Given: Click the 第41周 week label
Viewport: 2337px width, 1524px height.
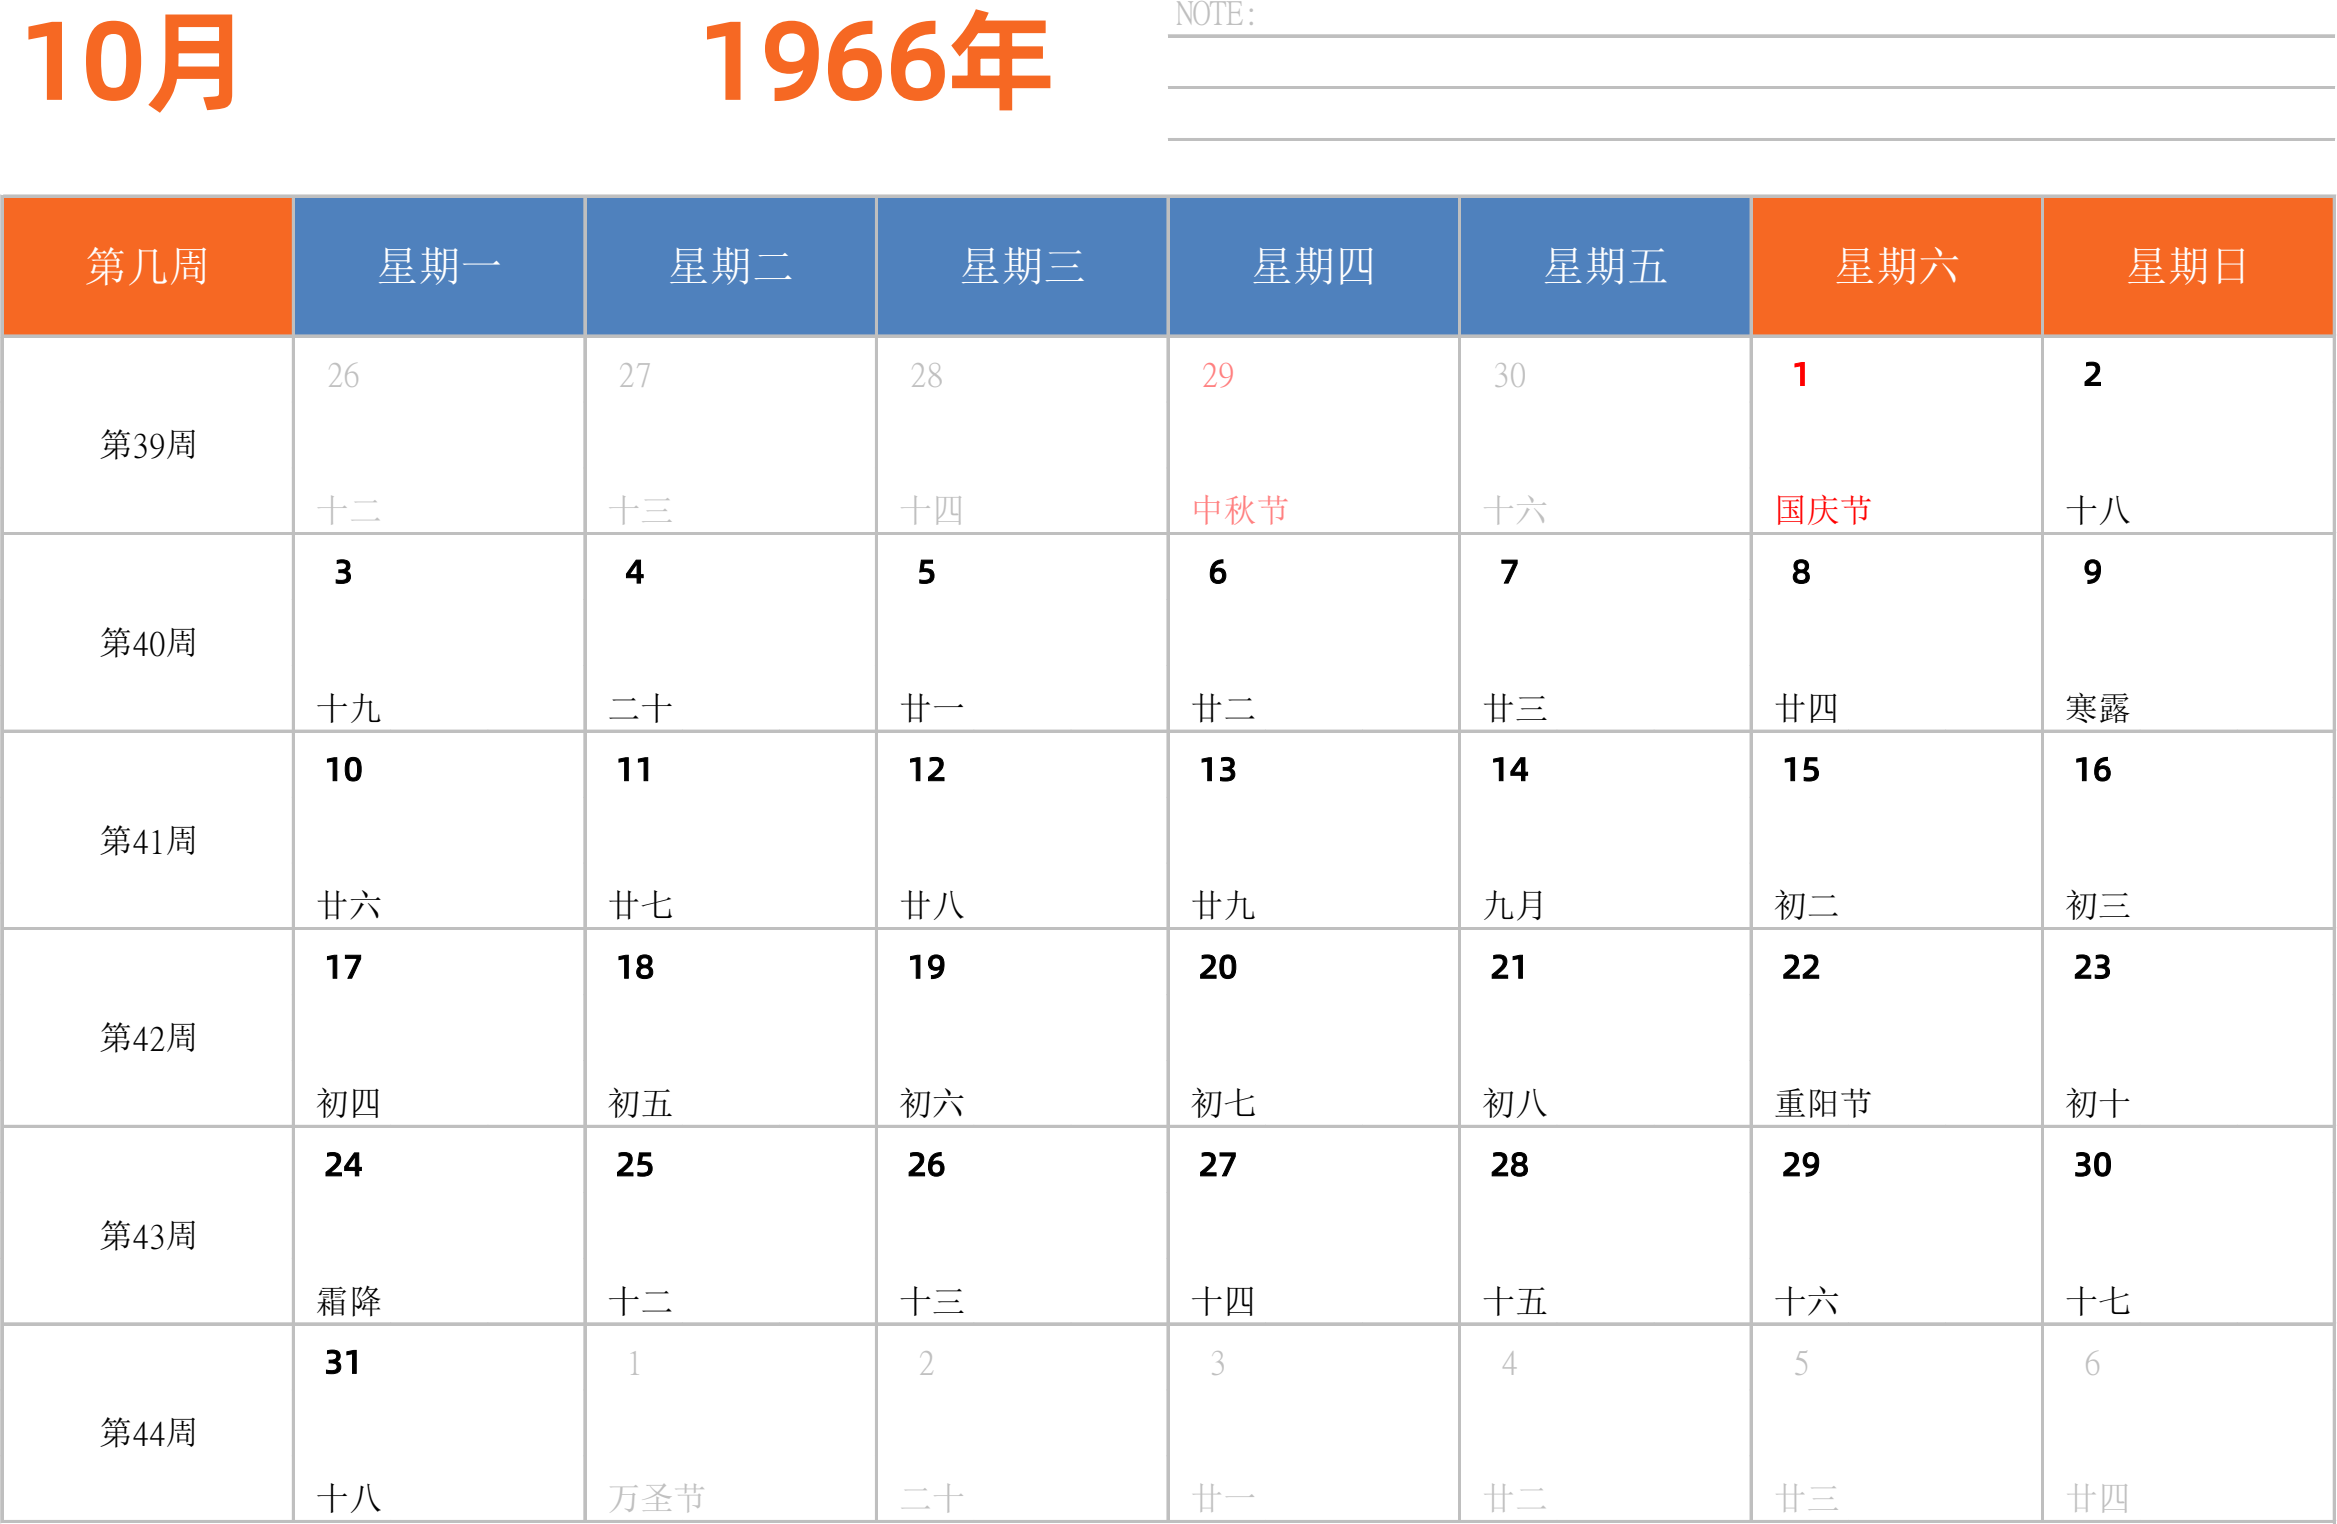Looking at the screenshot, I should point(148,841).
